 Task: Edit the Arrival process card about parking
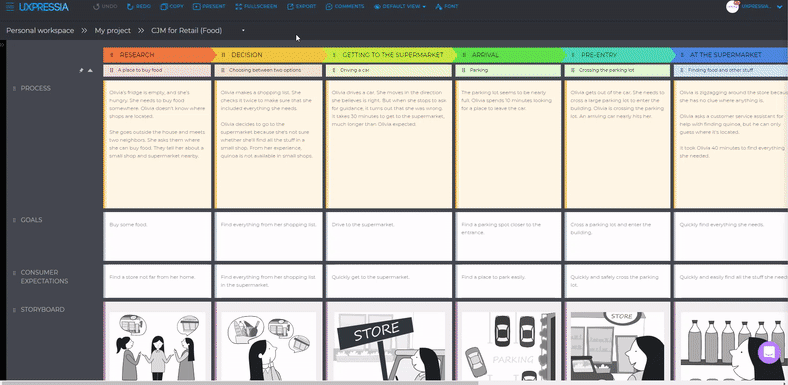click(508, 144)
